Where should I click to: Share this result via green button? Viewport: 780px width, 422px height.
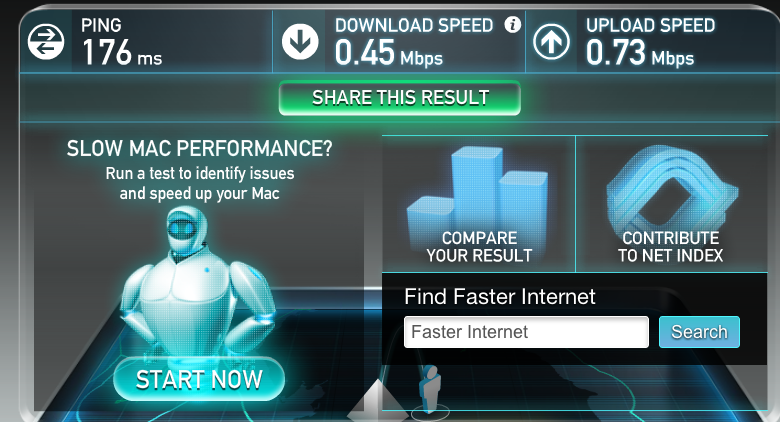coord(399,98)
